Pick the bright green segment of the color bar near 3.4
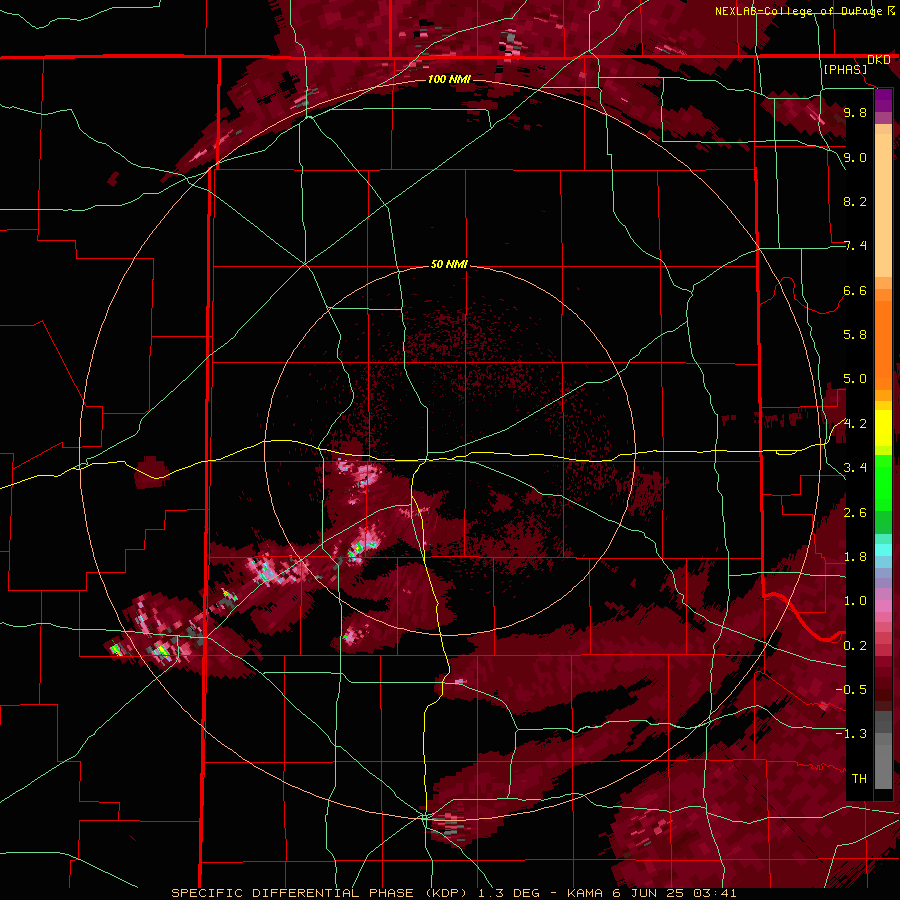 coord(883,482)
